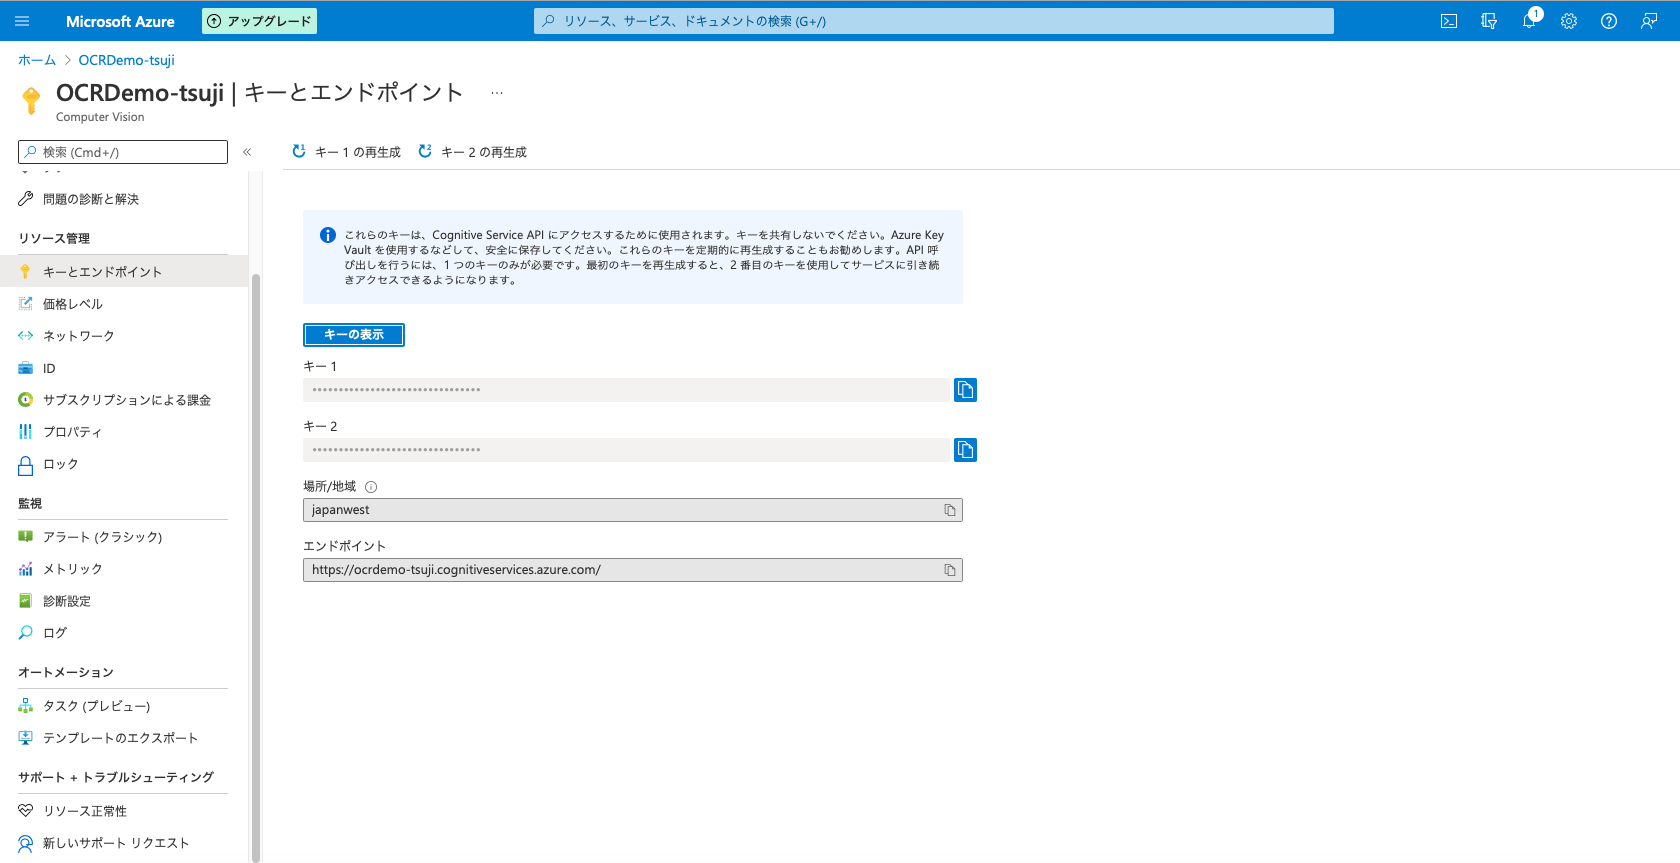Click the info icon next to 場所/地域

[371, 487]
